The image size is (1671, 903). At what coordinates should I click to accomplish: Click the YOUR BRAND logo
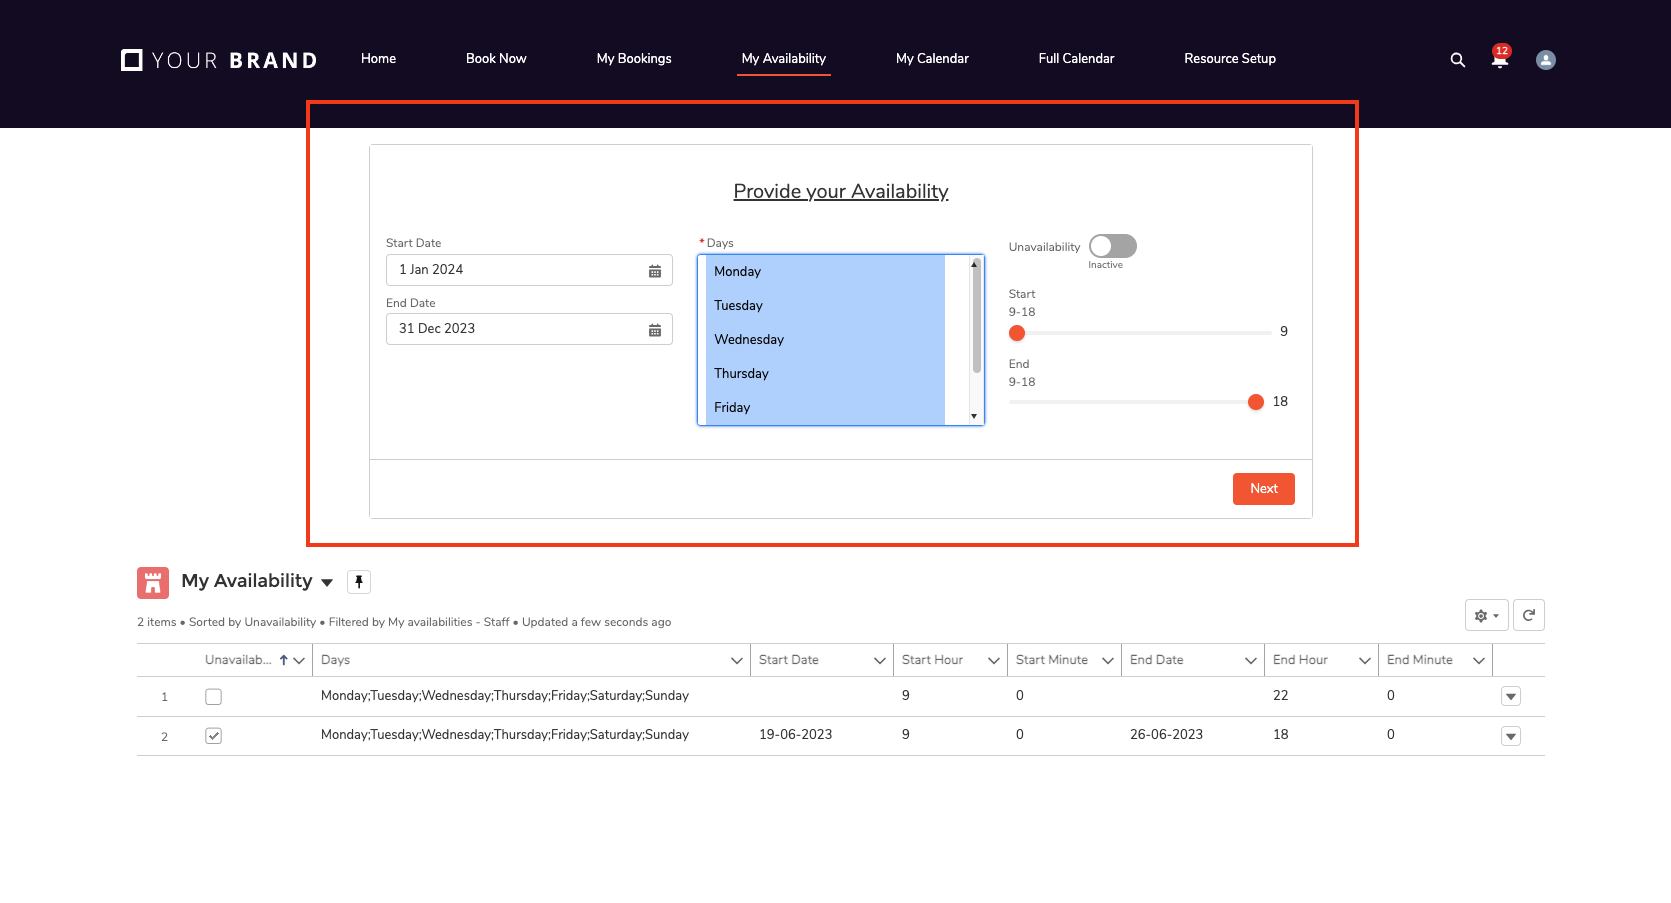(x=219, y=60)
